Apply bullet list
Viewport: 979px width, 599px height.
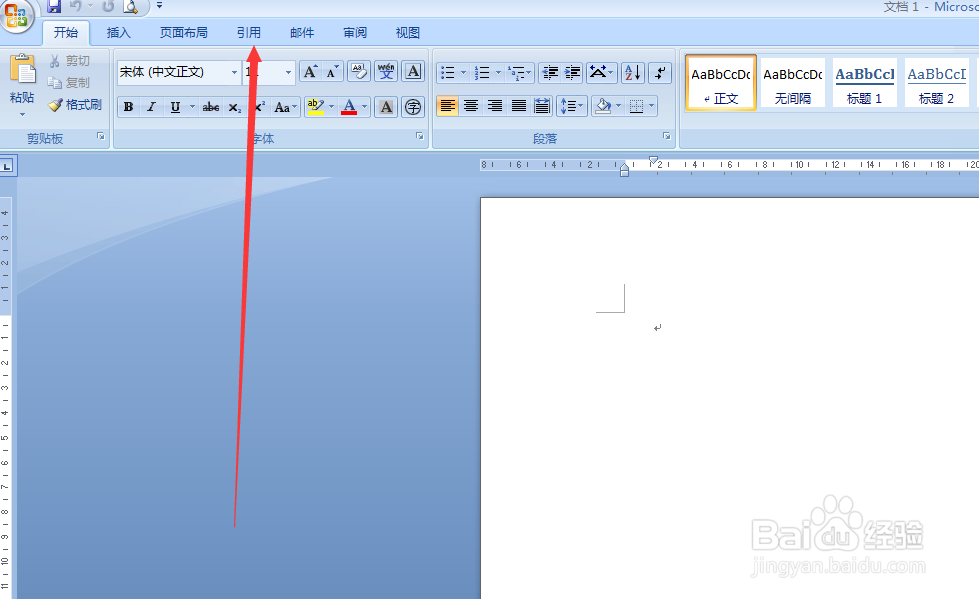point(448,72)
